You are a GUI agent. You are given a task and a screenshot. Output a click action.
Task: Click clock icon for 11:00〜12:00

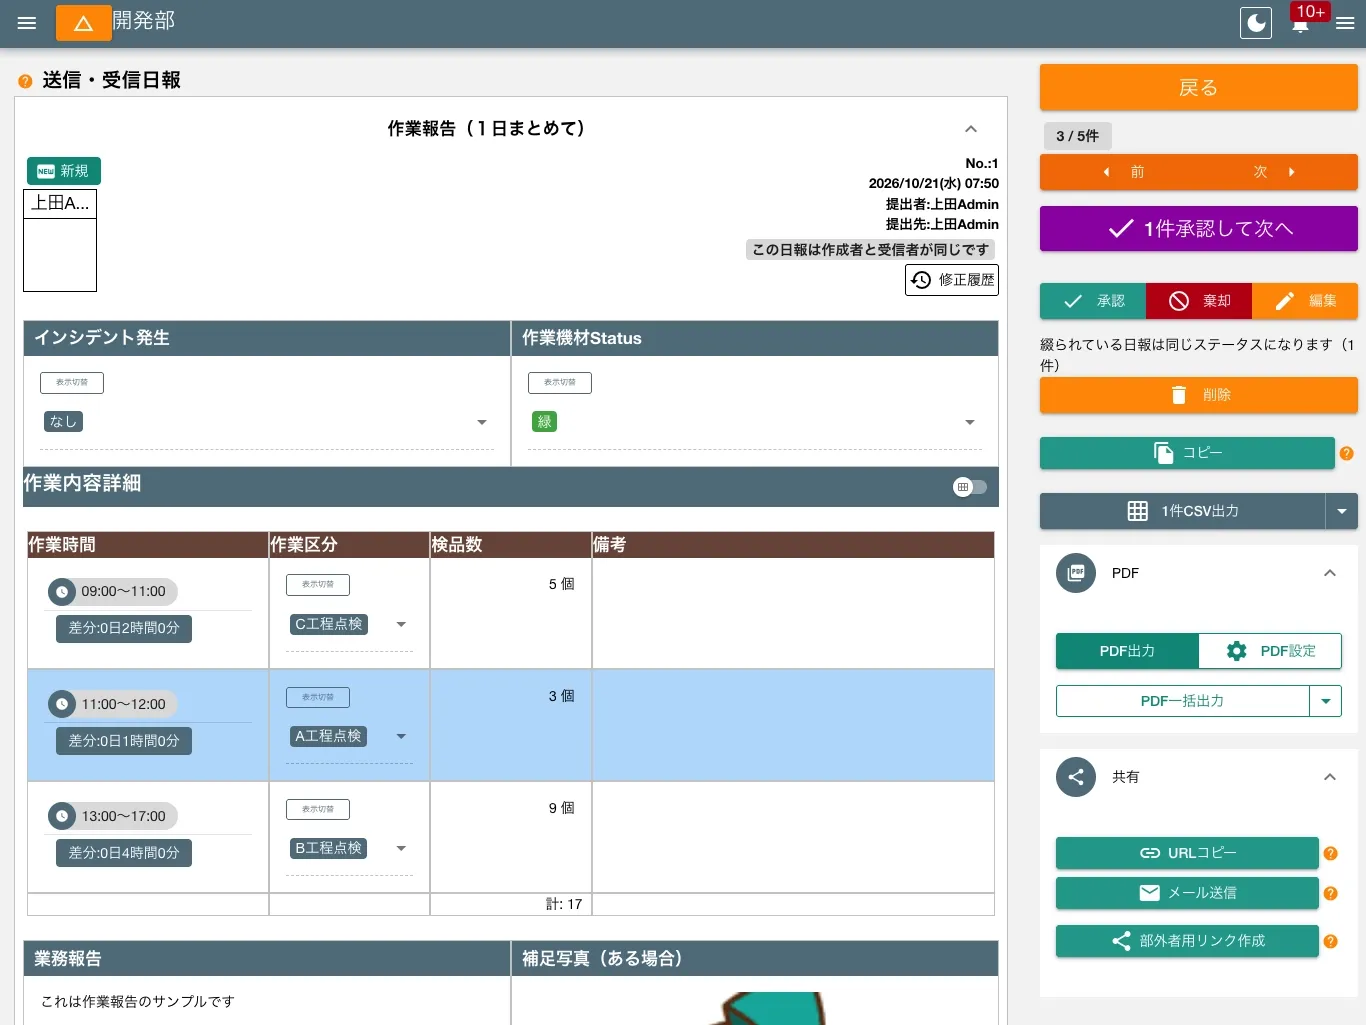pos(62,704)
